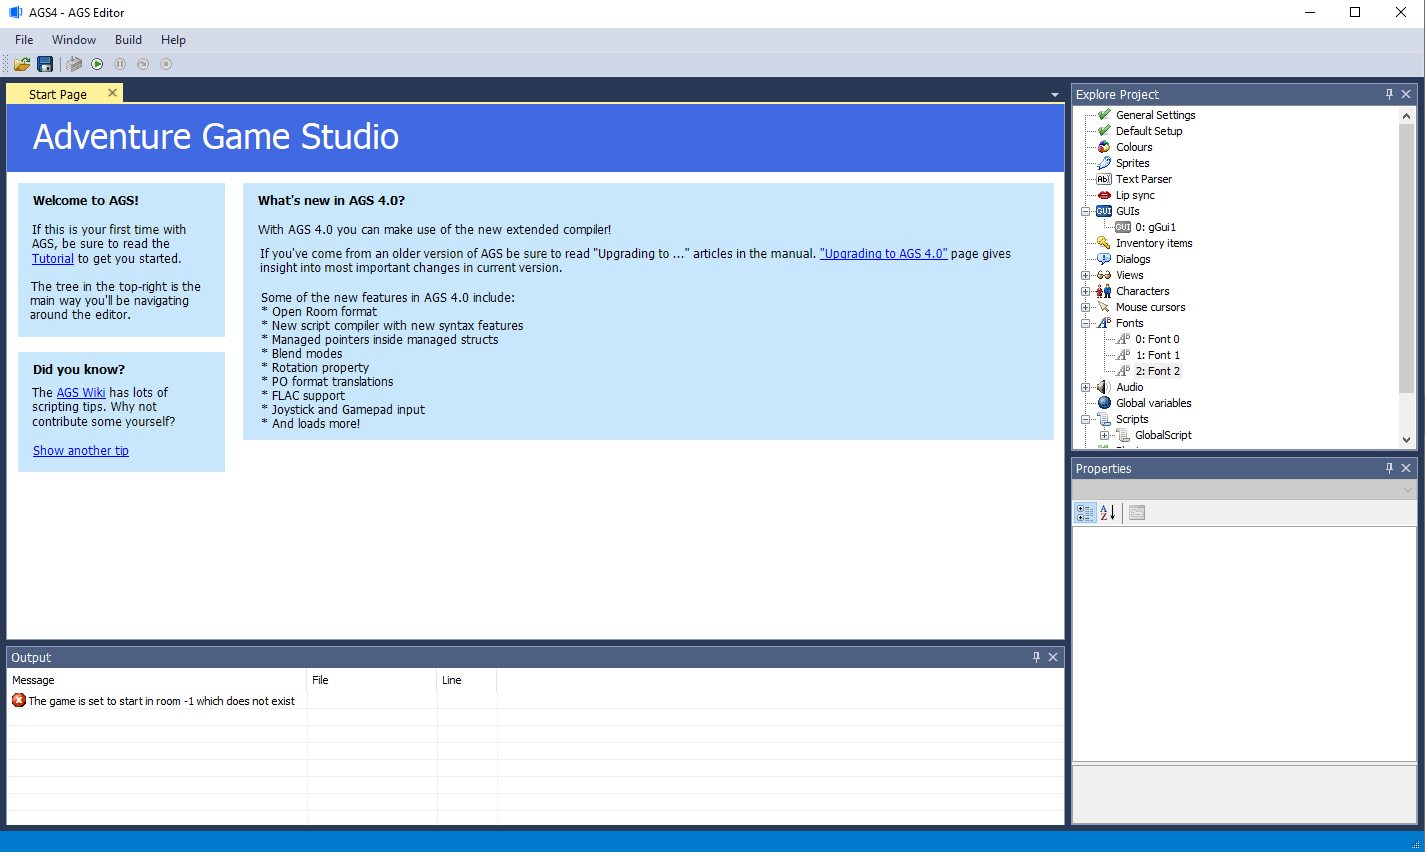Open the AGS Wiki link
The width and height of the screenshot is (1425, 852).
pyautogui.click(x=81, y=393)
